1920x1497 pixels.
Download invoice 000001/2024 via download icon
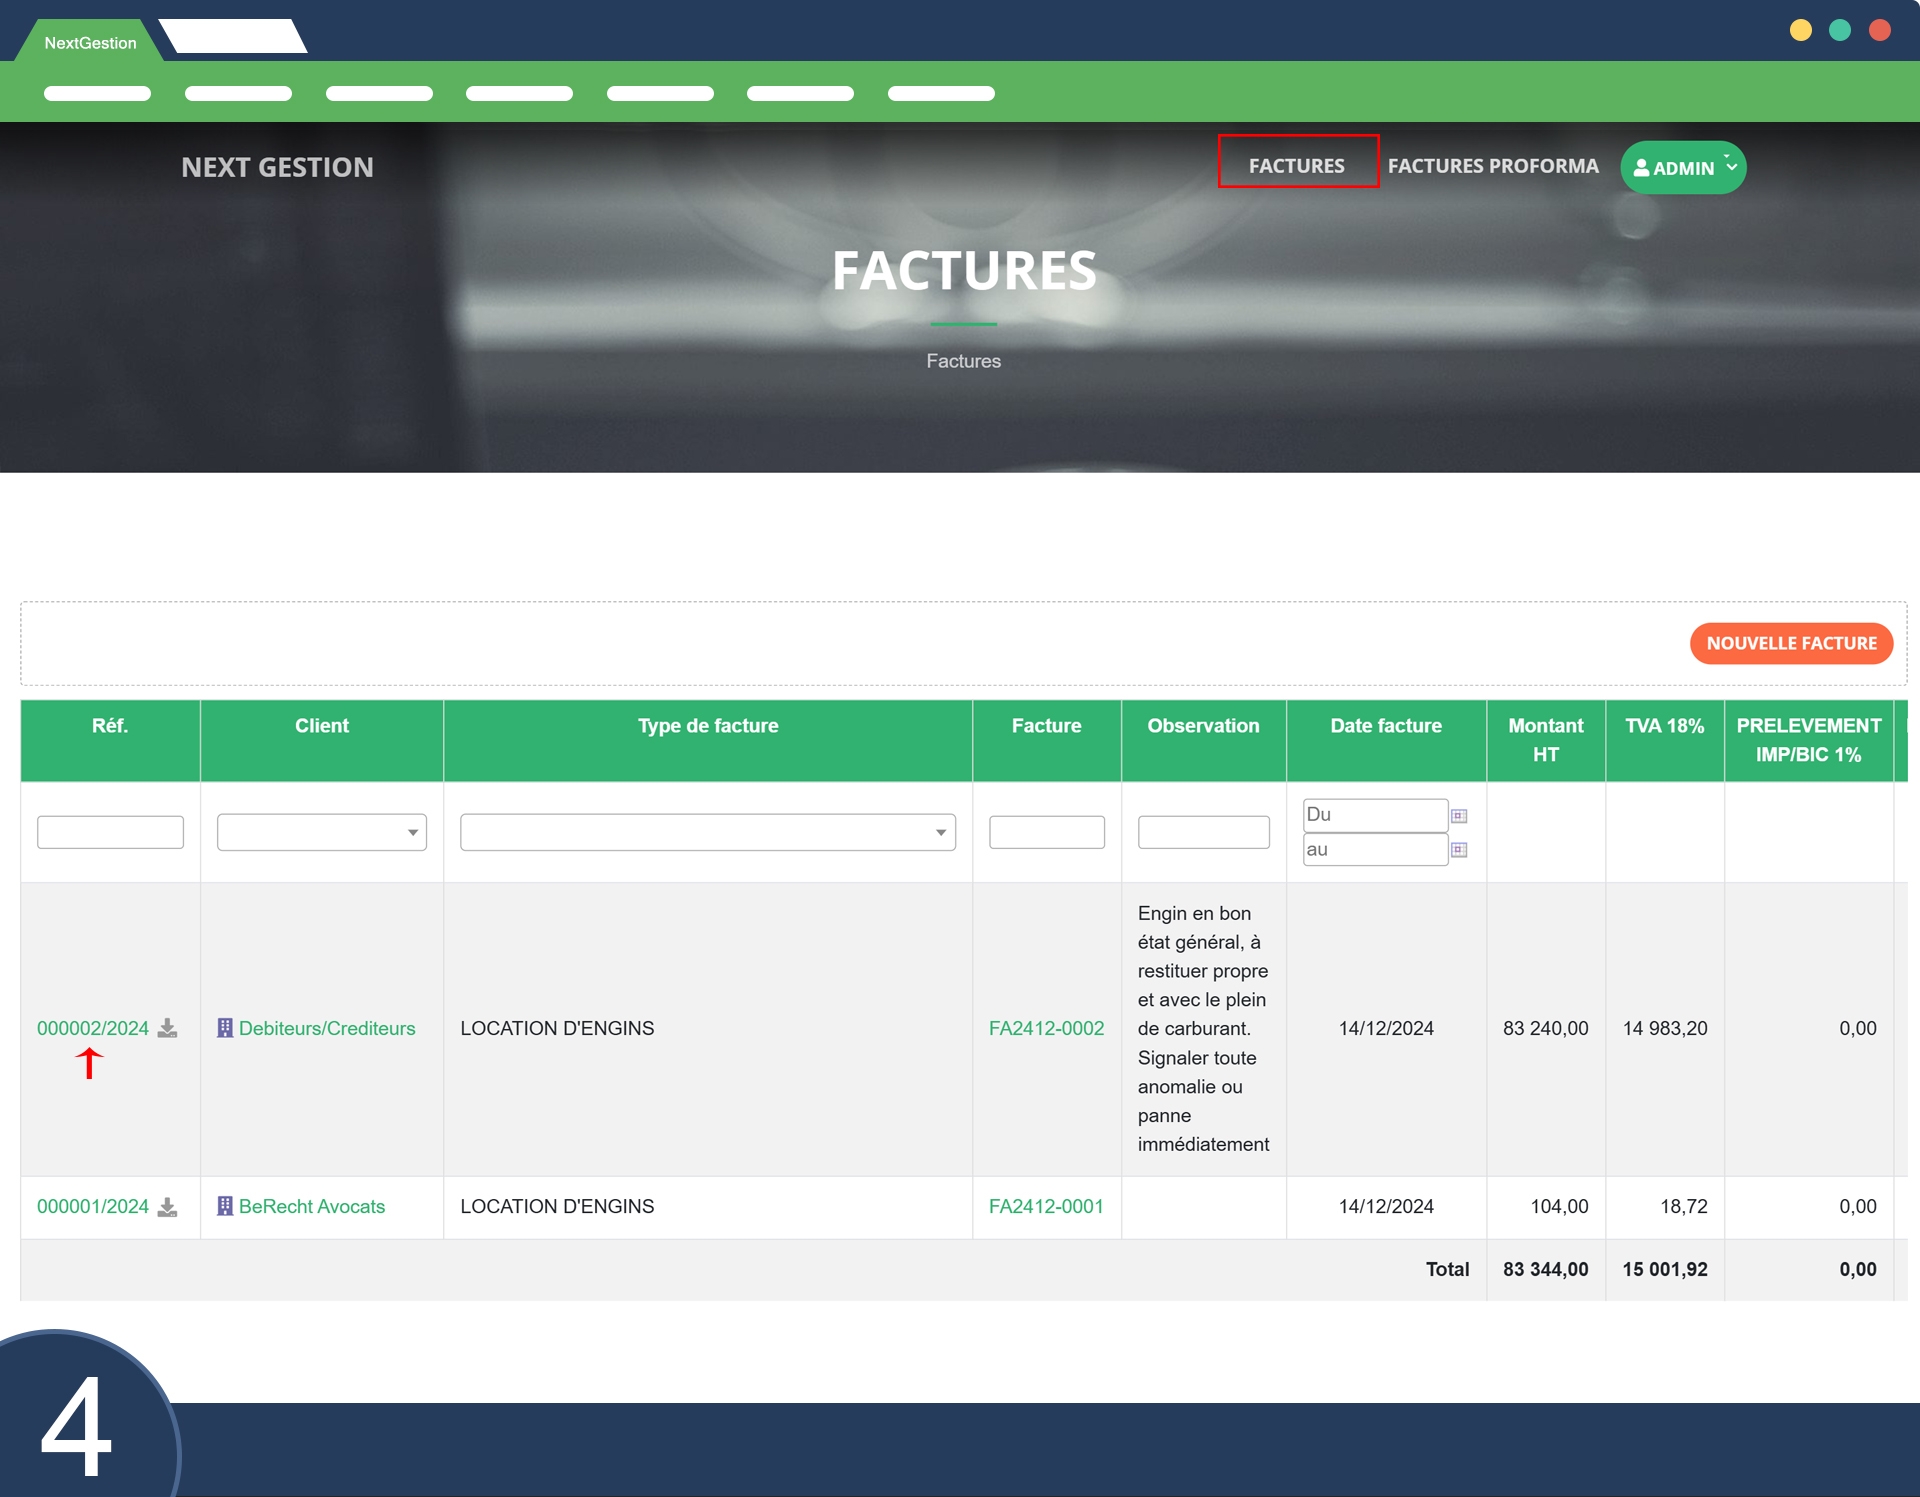pos(168,1207)
